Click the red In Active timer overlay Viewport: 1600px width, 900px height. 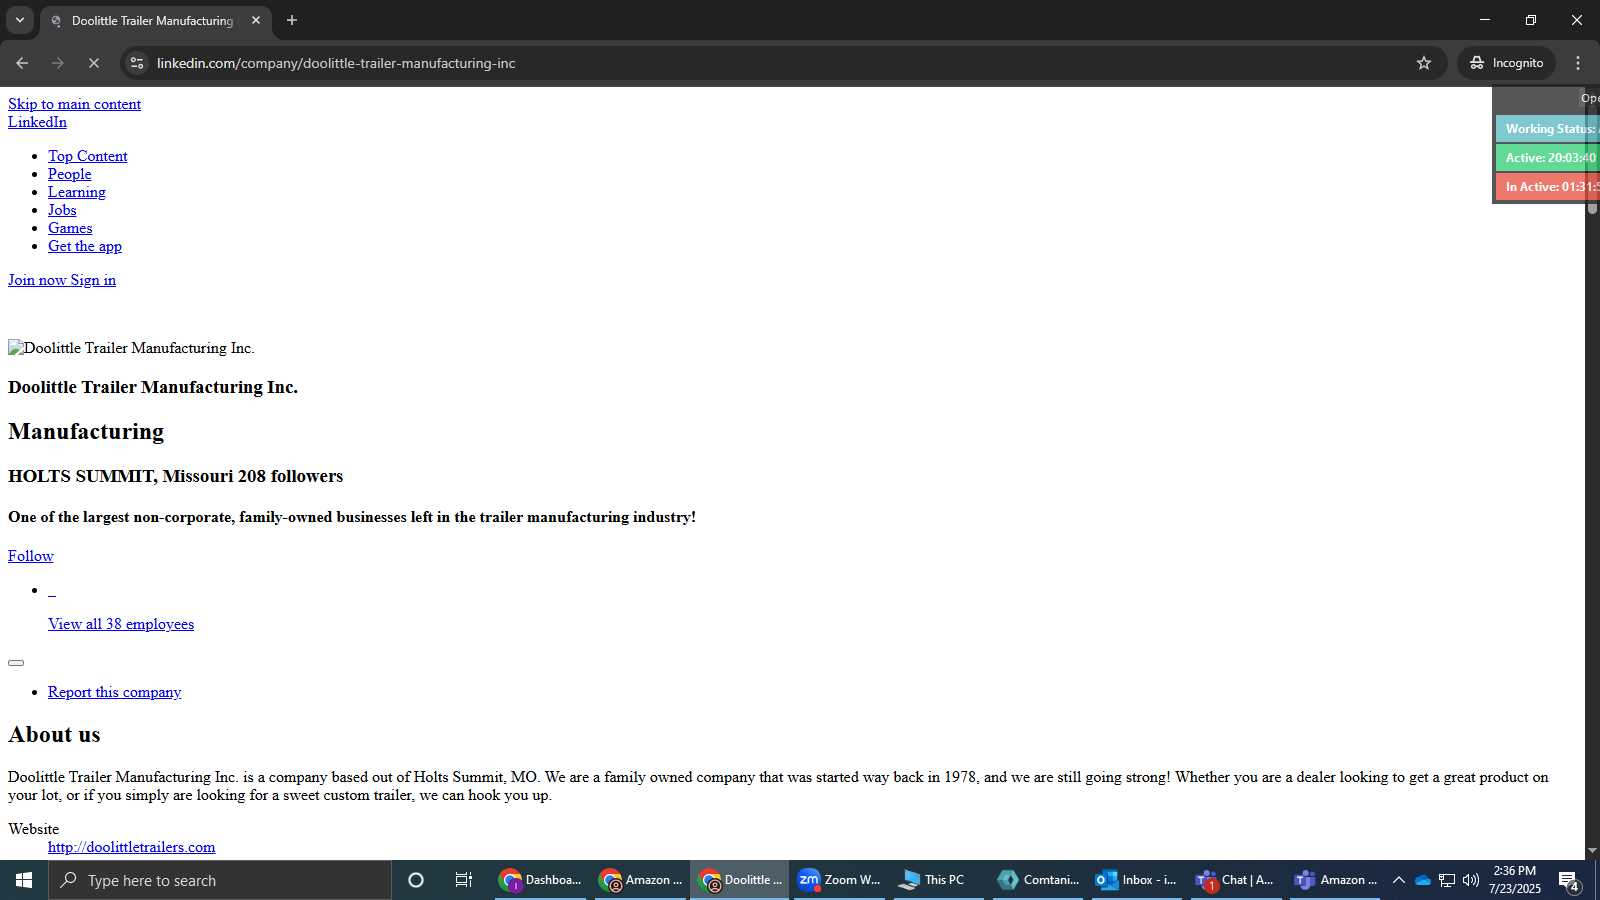[1548, 187]
